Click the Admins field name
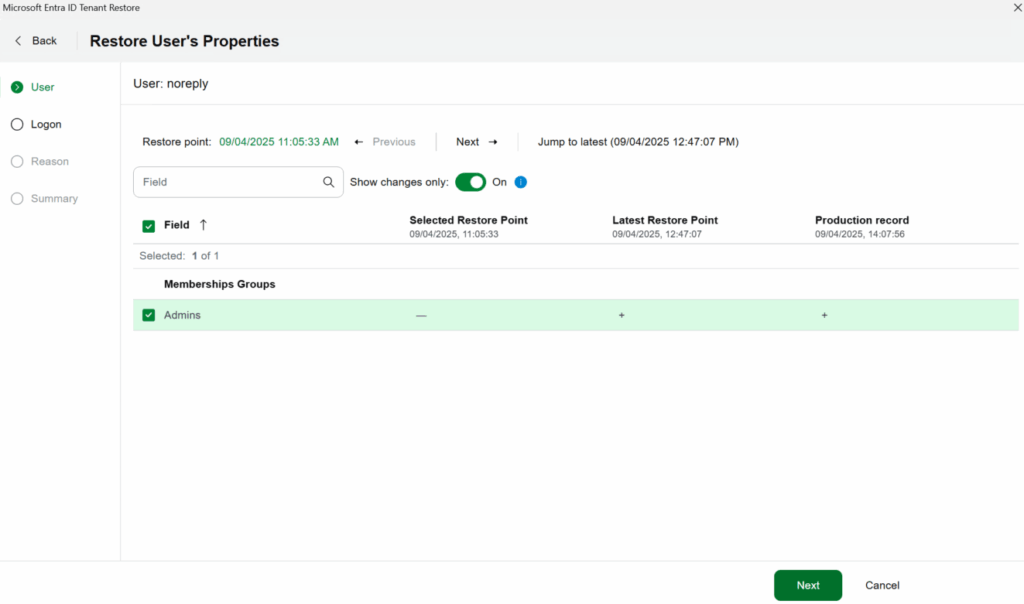The image size is (1024, 604). click(x=182, y=315)
